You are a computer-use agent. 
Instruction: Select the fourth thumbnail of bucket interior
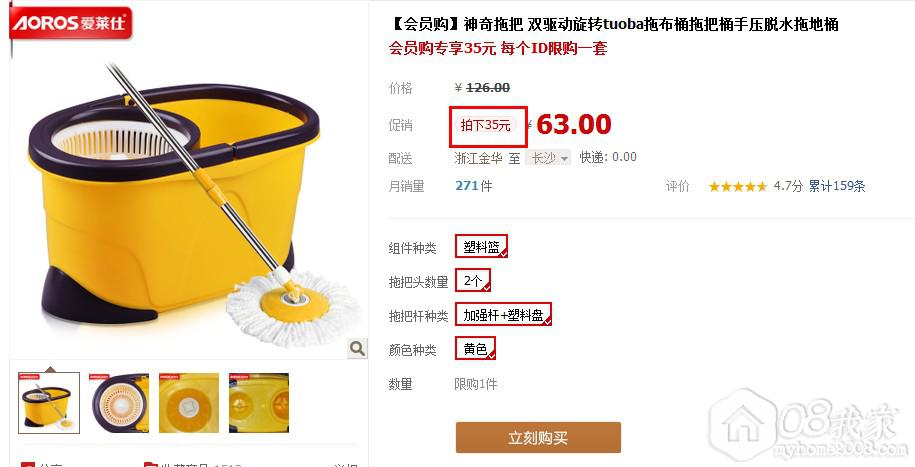click(x=259, y=403)
